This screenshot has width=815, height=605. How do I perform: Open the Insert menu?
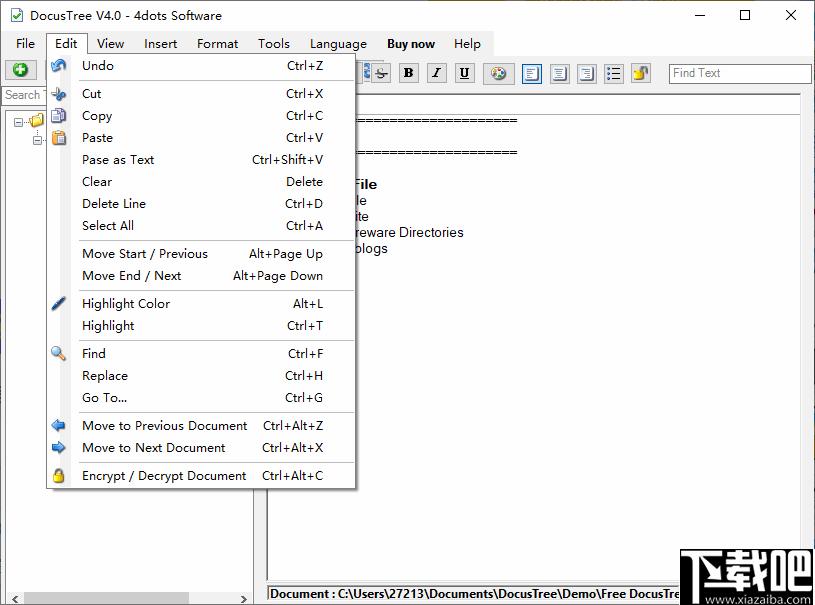(x=160, y=44)
